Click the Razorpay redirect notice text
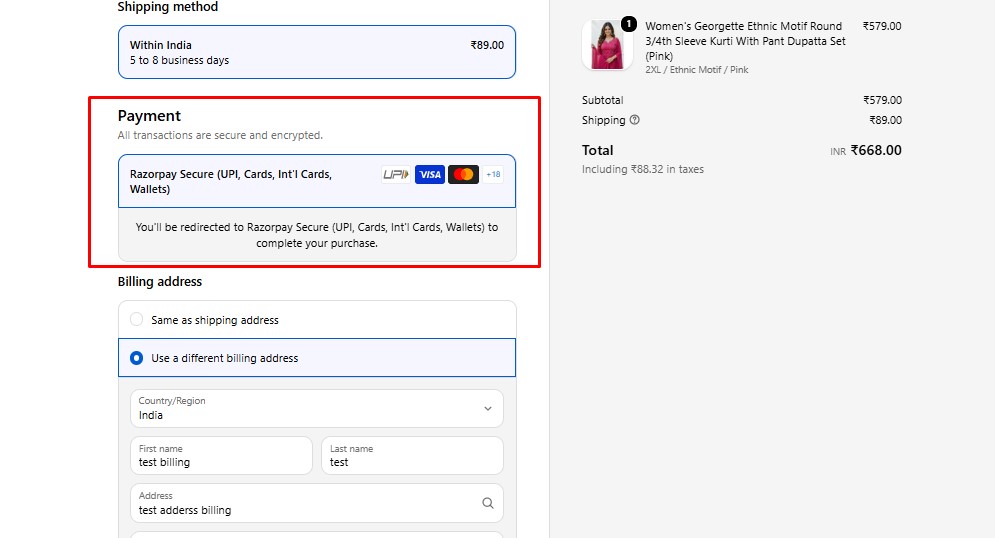This screenshot has height=538, width=995. pyautogui.click(x=317, y=235)
